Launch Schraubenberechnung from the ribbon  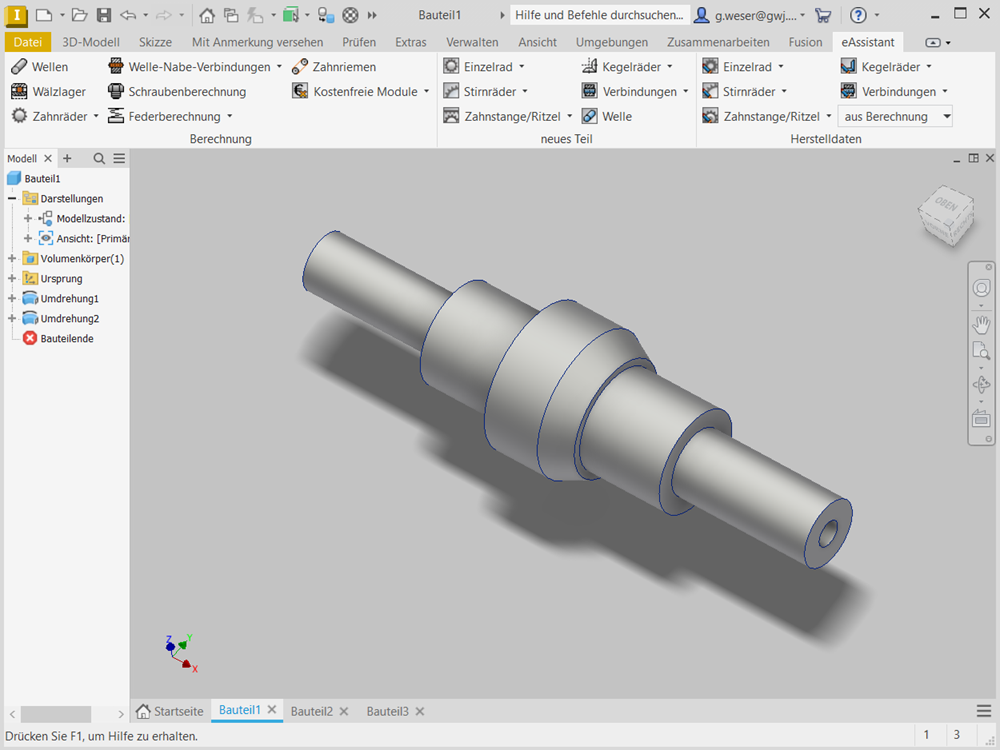click(116, 92)
